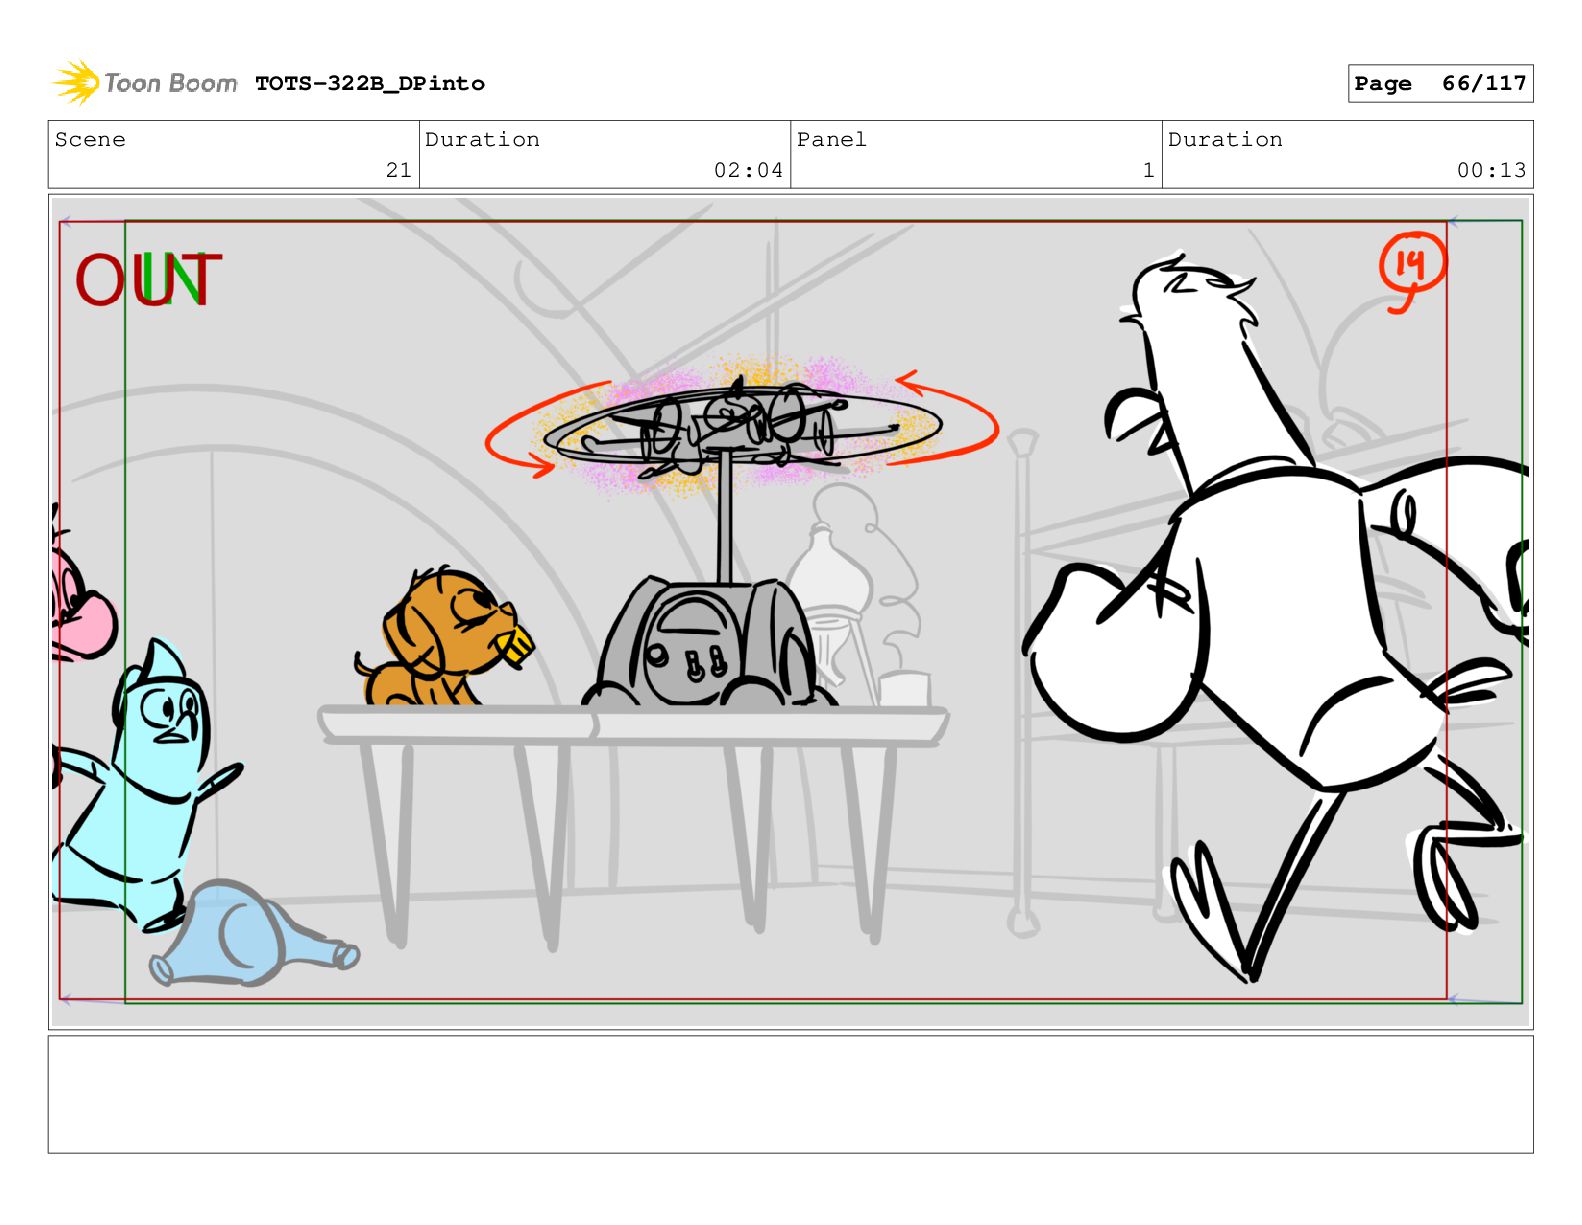Click the Panel value '1'
This screenshot has height=1225, width=1582.
pos(1148,170)
